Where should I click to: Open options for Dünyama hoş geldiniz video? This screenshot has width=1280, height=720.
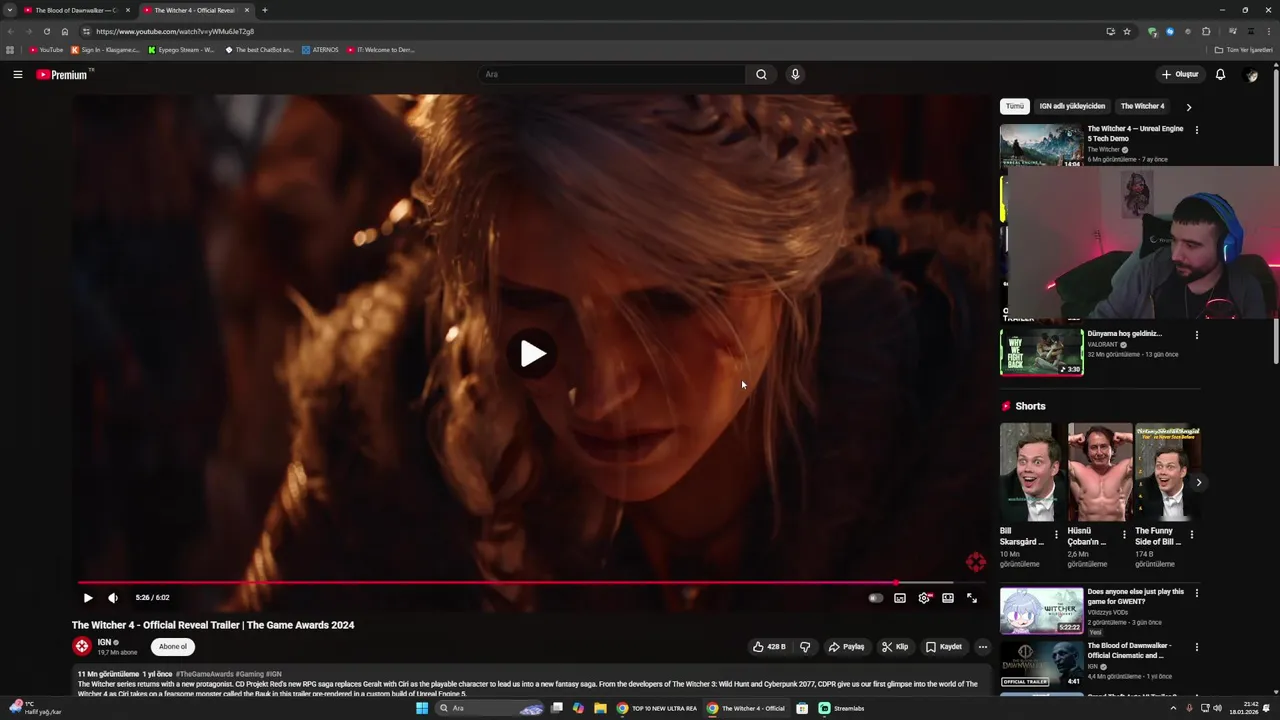[1196, 335]
